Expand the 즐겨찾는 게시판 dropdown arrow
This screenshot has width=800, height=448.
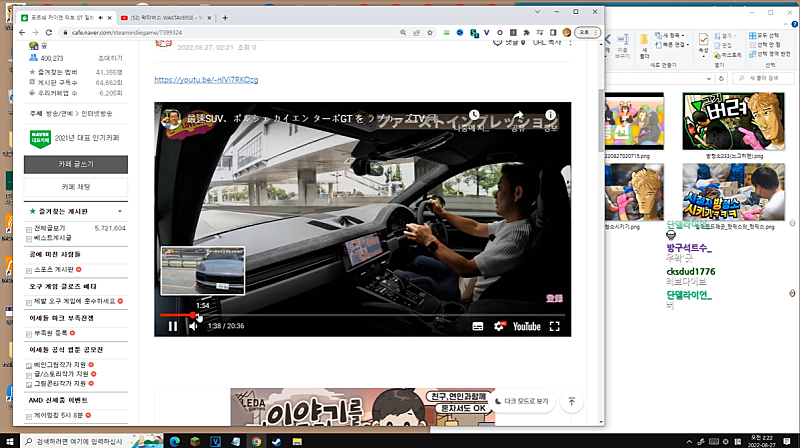click(x=120, y=212)
